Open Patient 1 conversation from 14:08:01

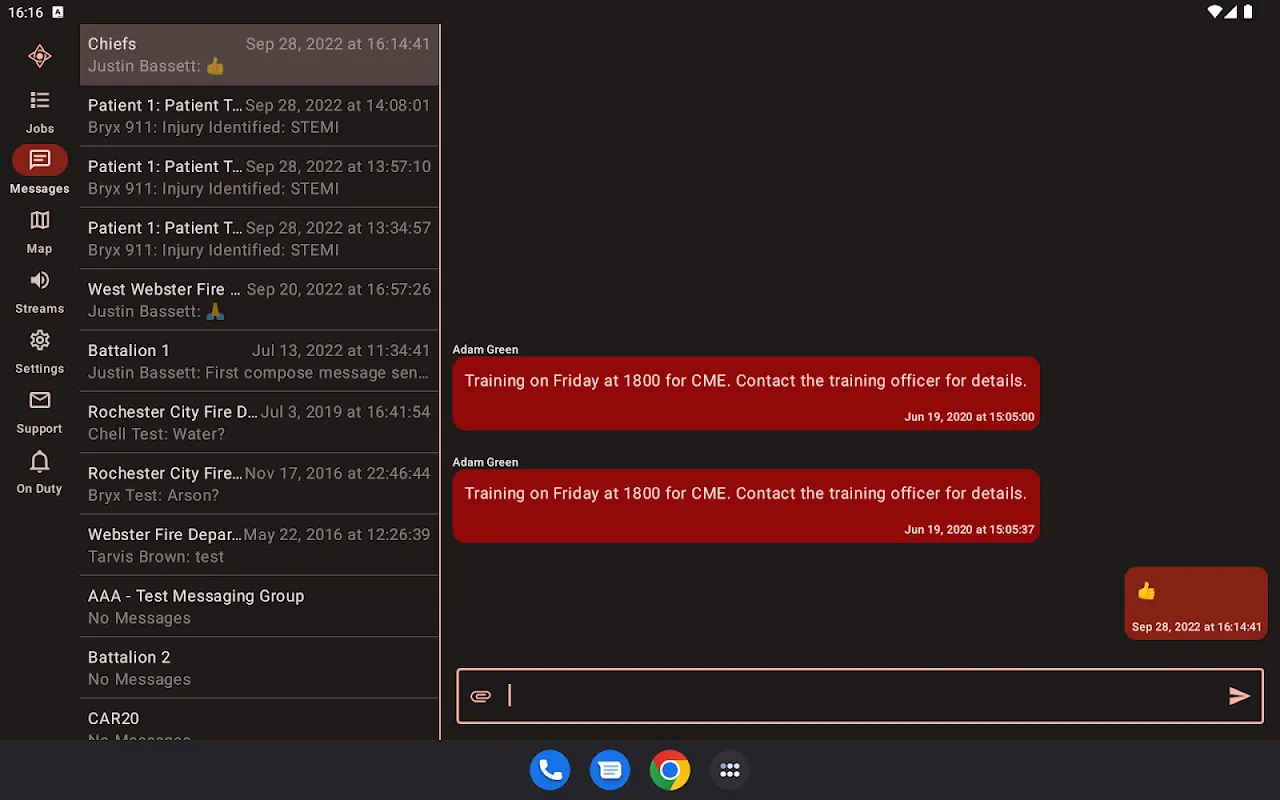259,116
